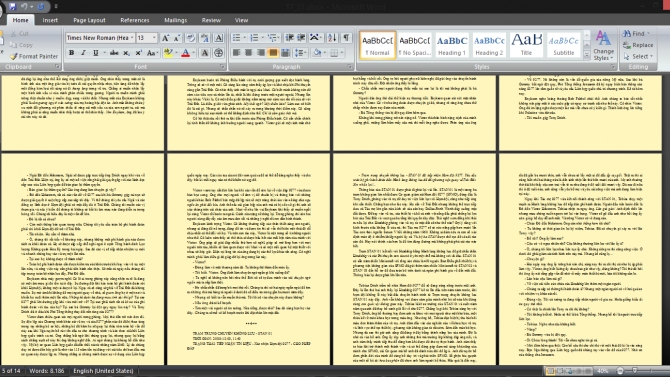Decrease paragraph indent
The image size is (670, 377).
289,38
